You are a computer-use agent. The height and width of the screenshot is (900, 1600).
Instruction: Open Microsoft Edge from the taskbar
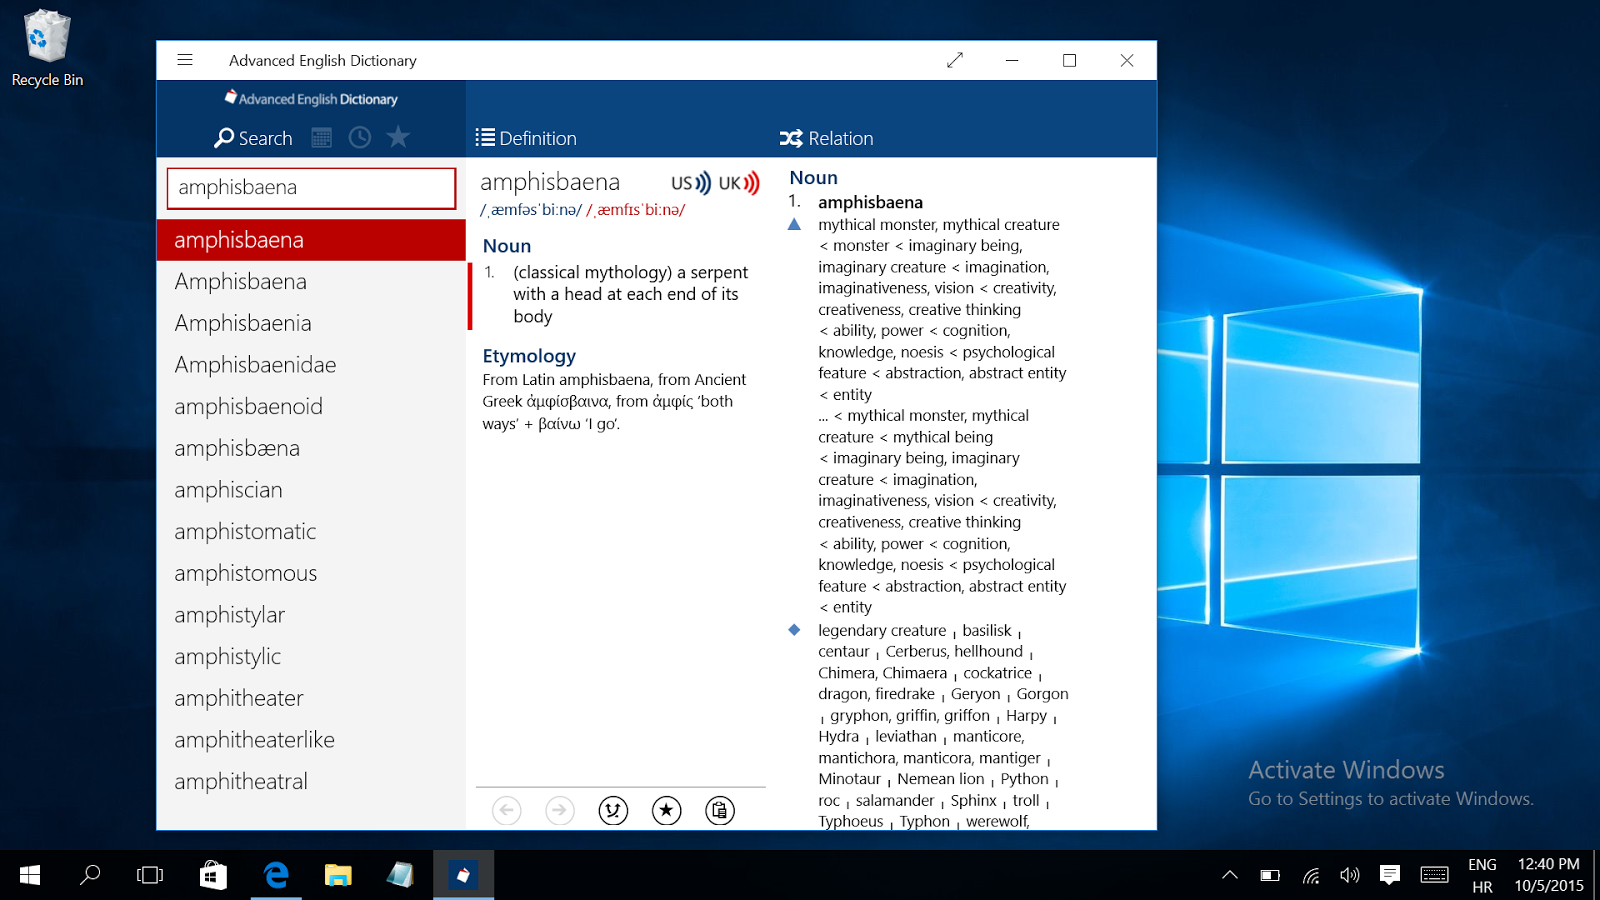coord(276,875)
